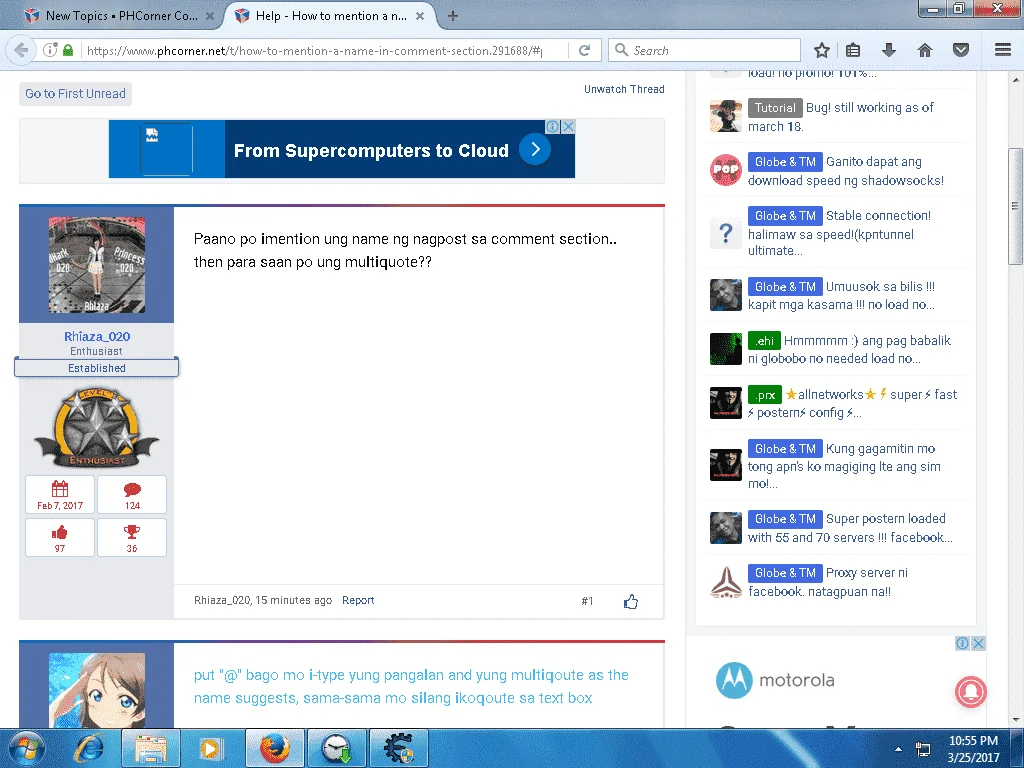
Task: Click the .ehi tag label
Action: 764,340
